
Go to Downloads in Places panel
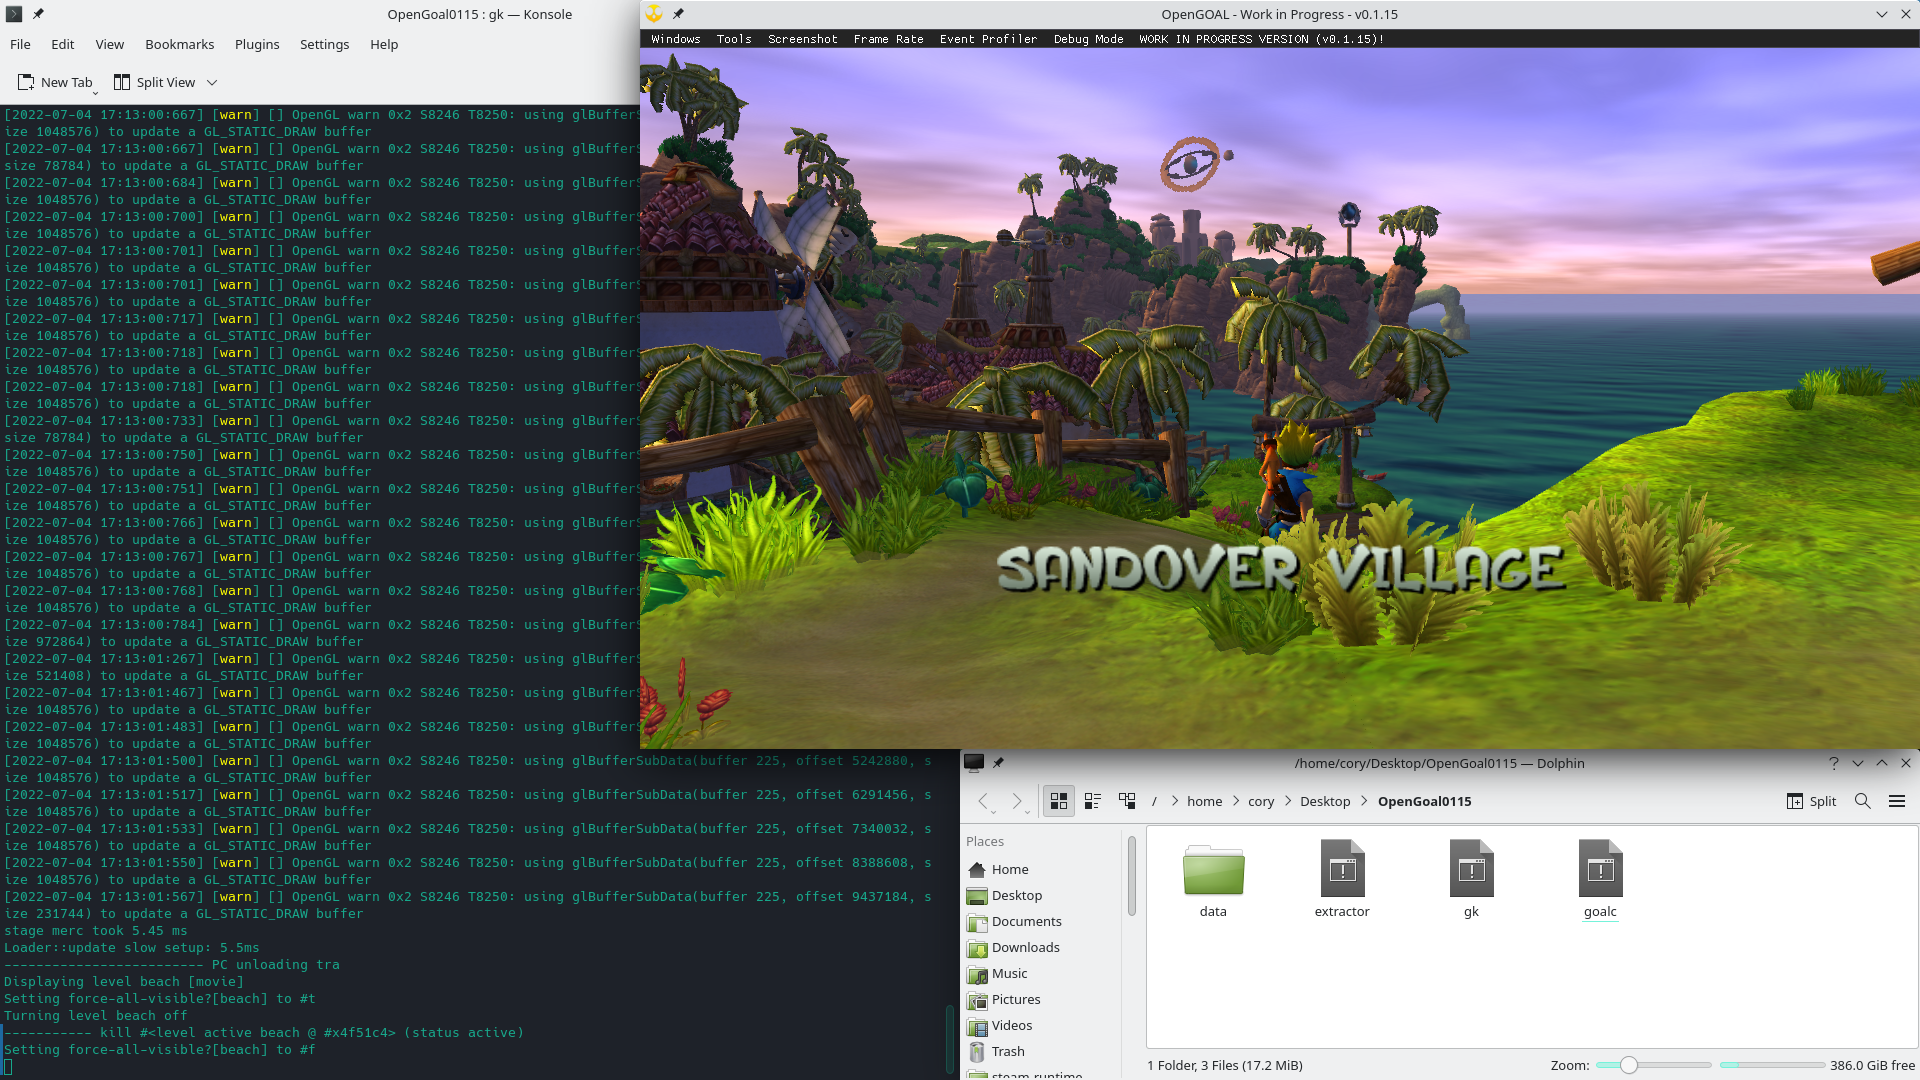[1025, 947]
